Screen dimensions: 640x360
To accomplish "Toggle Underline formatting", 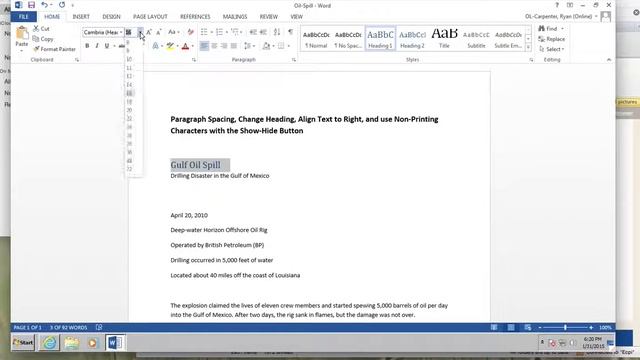I will 107,46.
